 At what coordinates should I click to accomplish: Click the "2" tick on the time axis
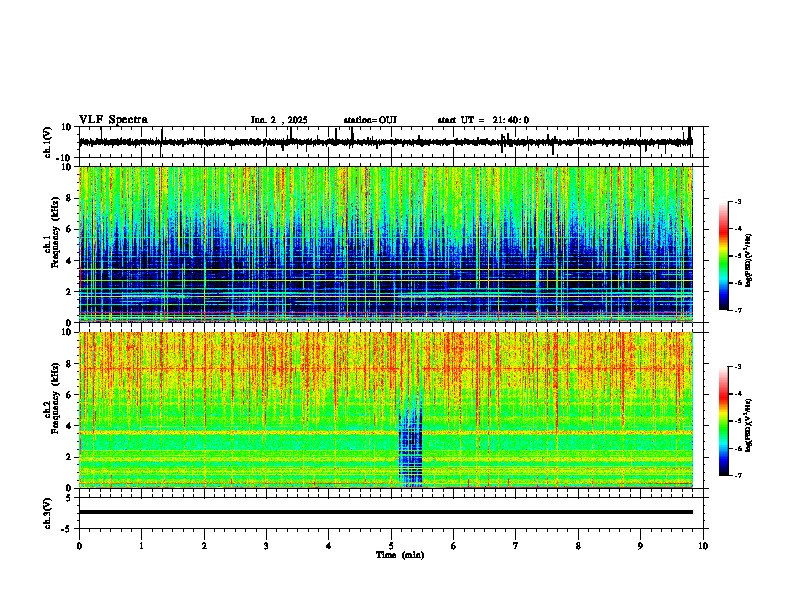(204, 546)
